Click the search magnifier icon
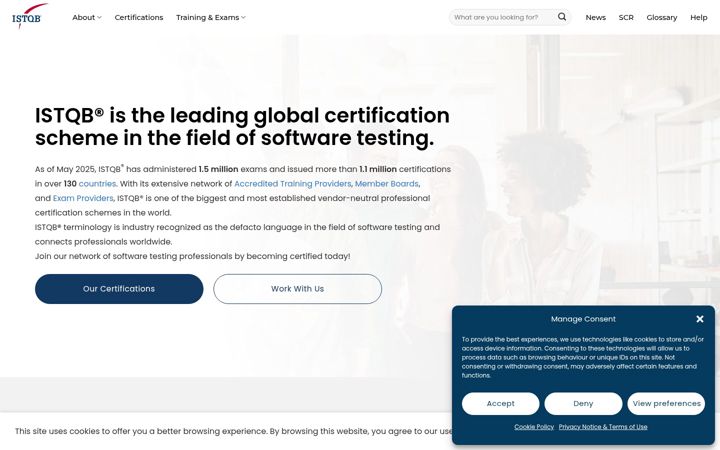This screenshot has height=450, width=720. (562, 17)
